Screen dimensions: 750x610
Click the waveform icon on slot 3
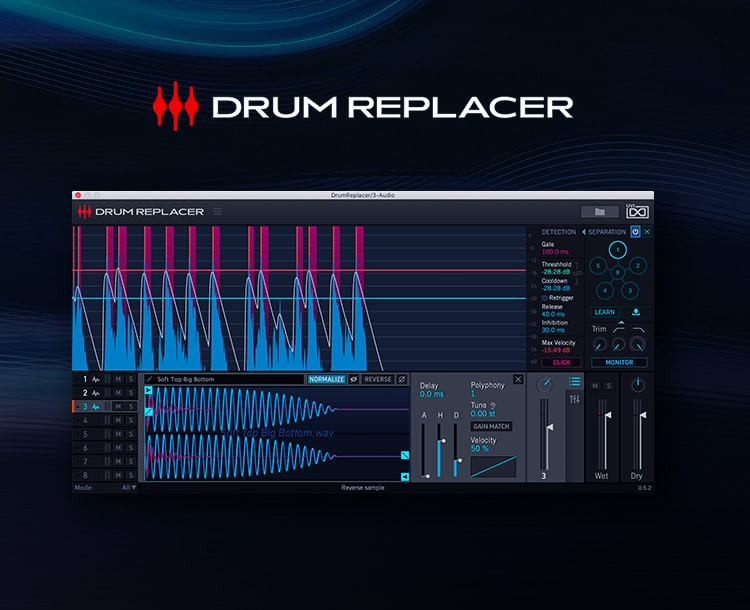point(96,407)
